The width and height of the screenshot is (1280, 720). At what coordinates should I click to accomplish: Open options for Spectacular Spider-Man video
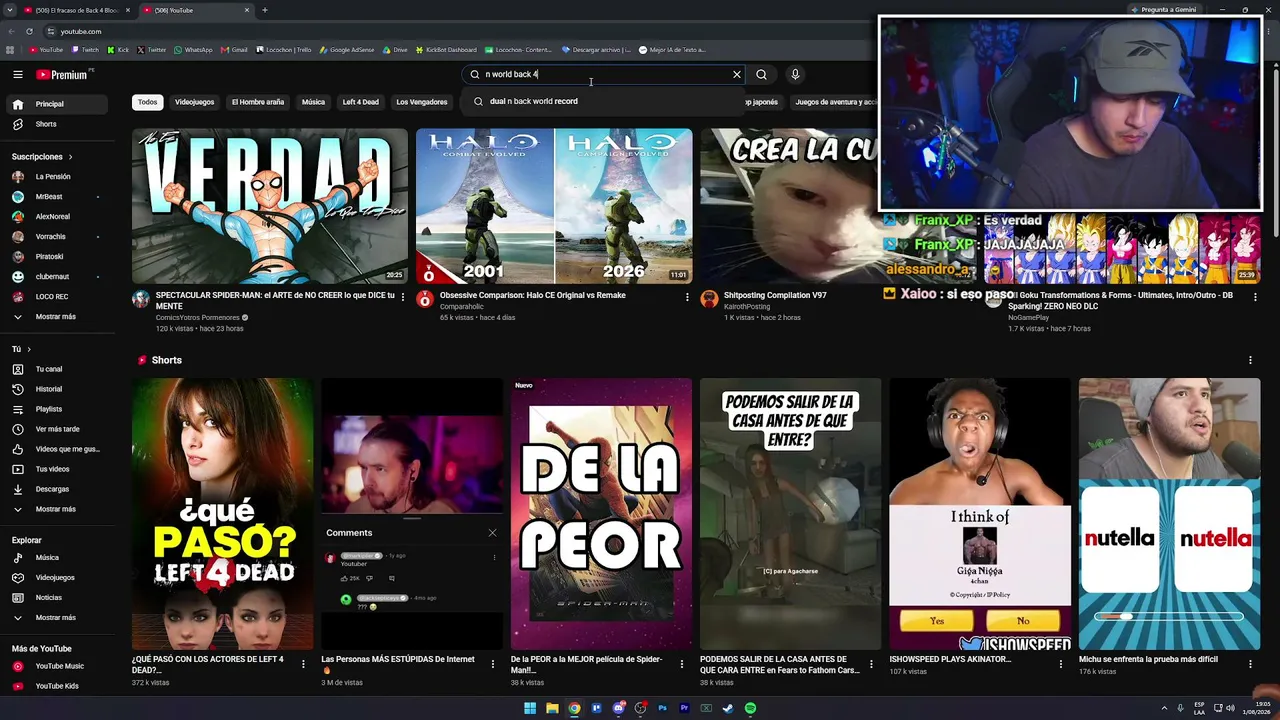[x=403, y=297]
